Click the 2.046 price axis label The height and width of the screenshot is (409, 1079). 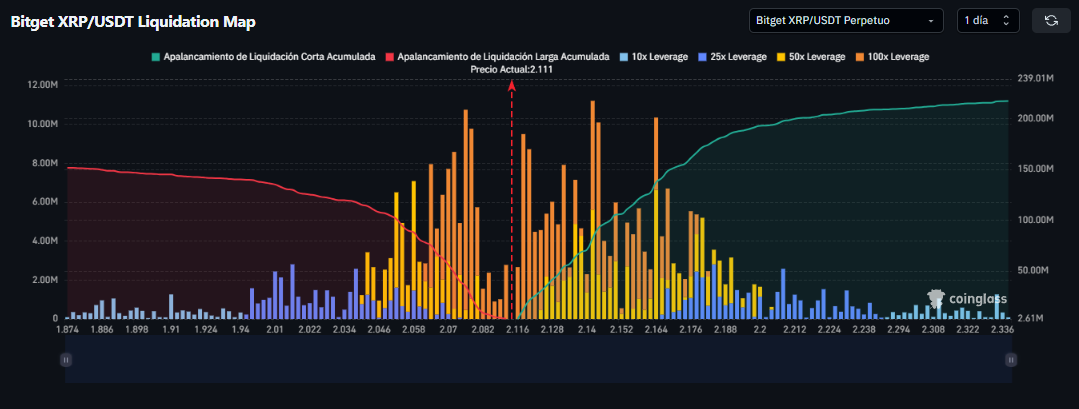pyautogui.click(x=378, y=330)
